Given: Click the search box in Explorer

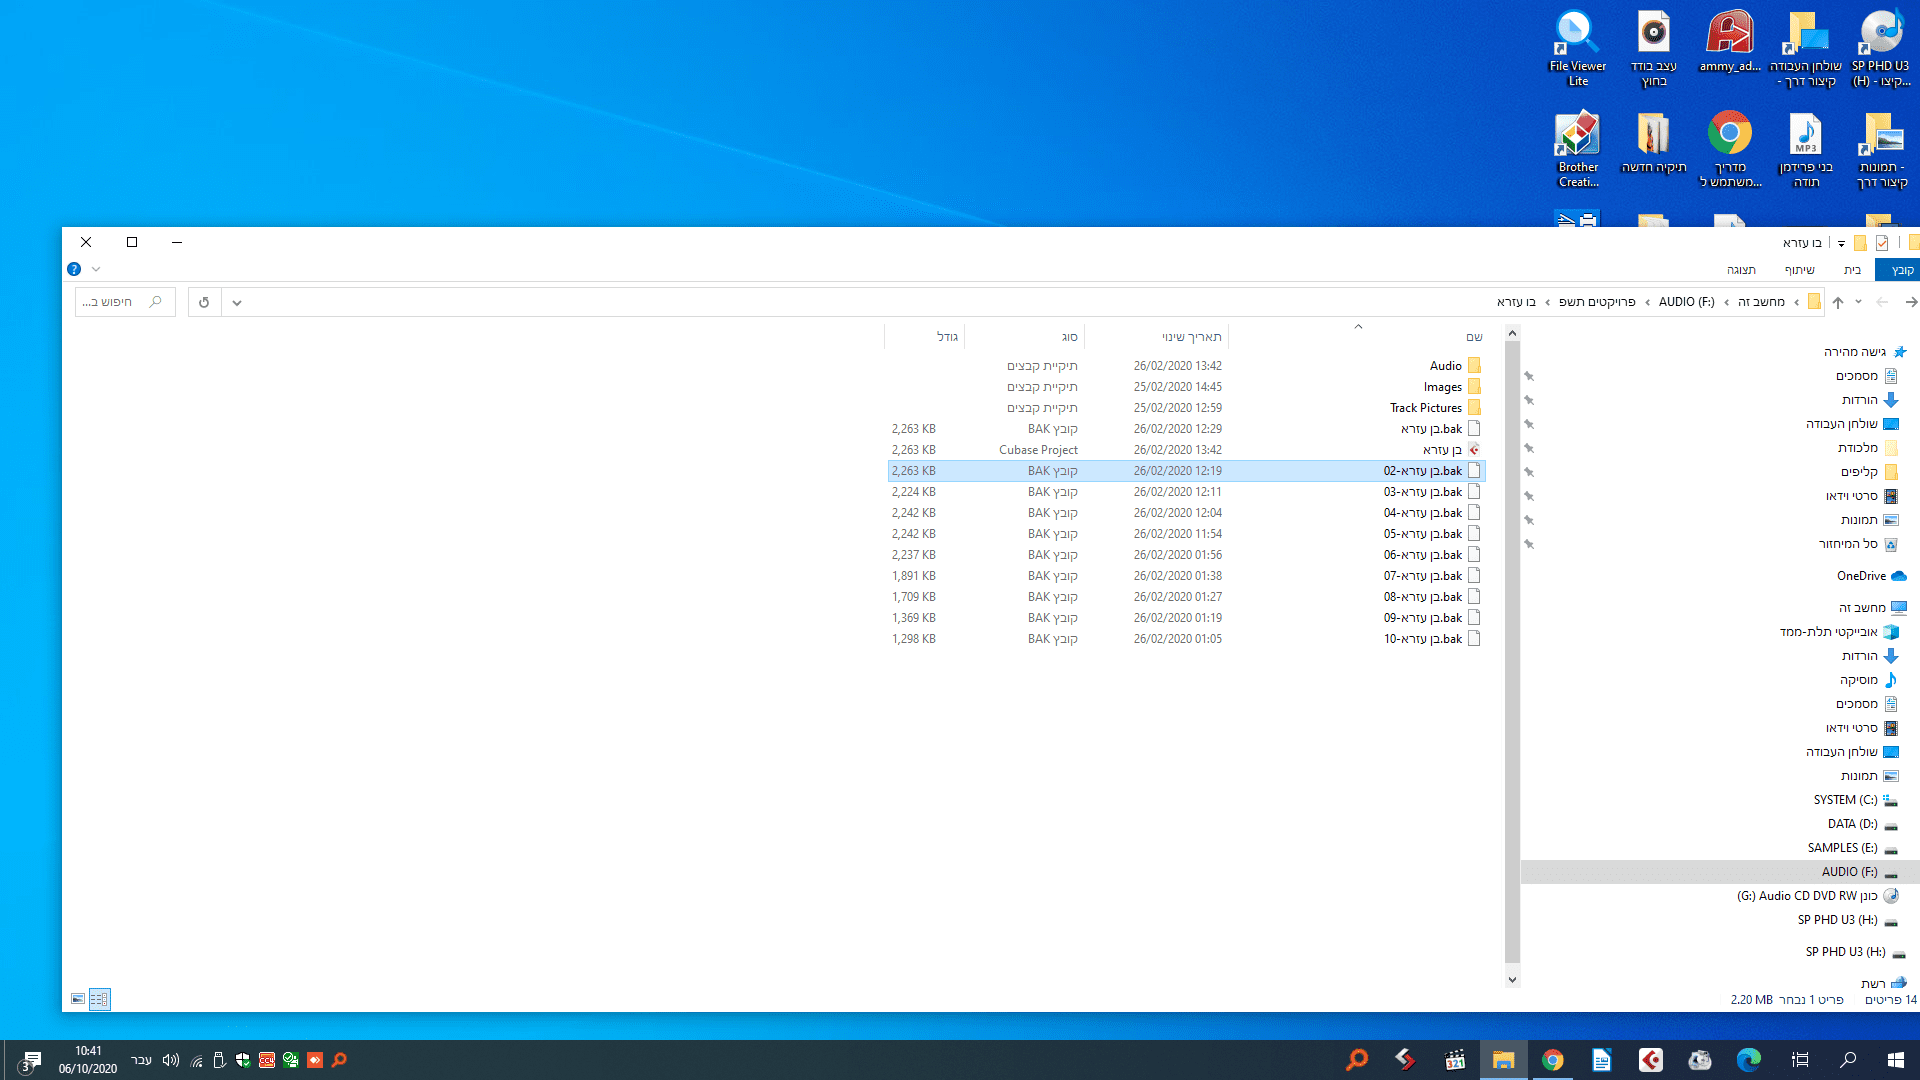Looking at the screenshot, I should tap(120, 302).
